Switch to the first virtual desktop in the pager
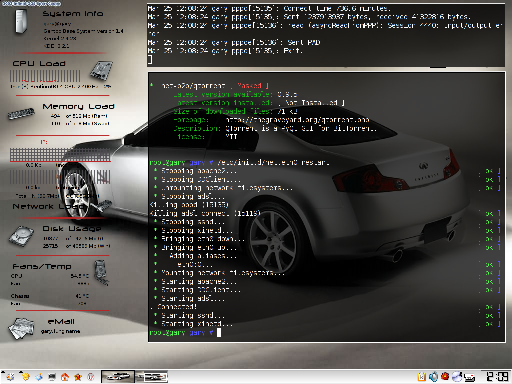512x384 pixels. (x=118, y=377)
